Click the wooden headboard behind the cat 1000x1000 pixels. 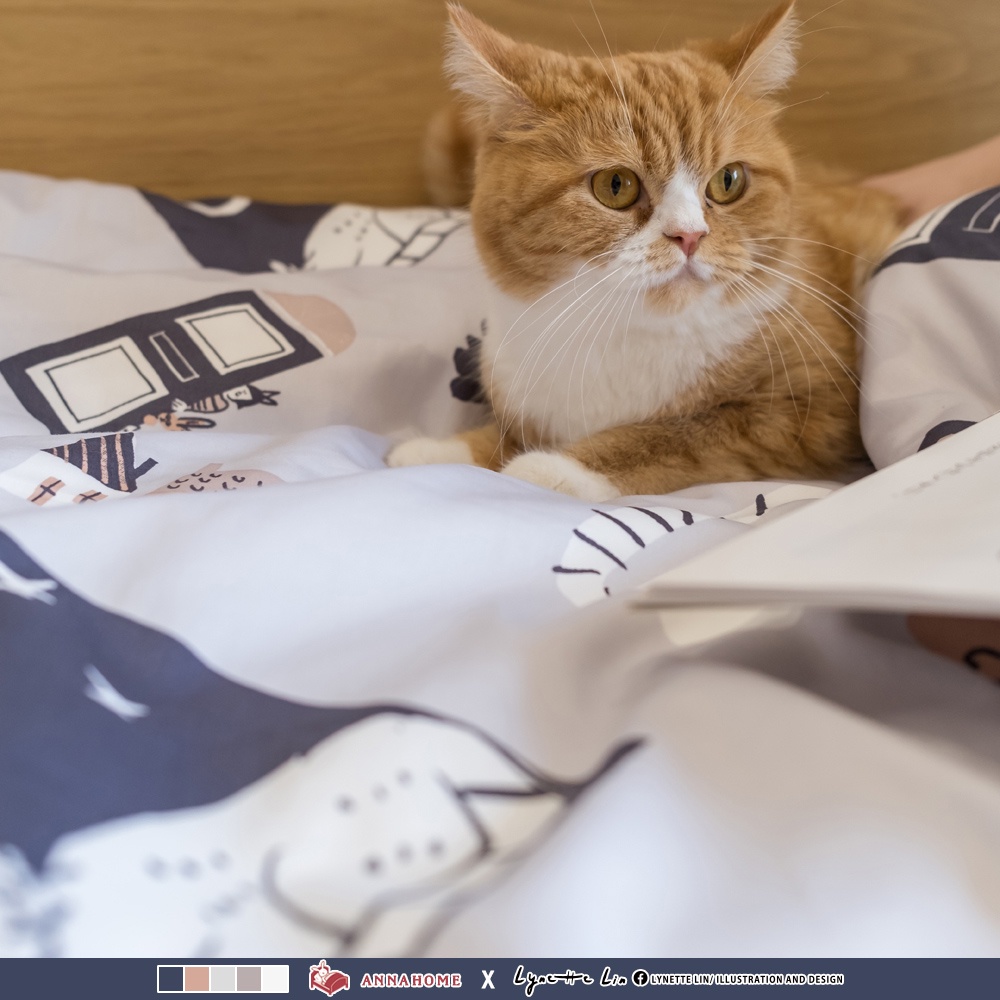pos(220,90)
